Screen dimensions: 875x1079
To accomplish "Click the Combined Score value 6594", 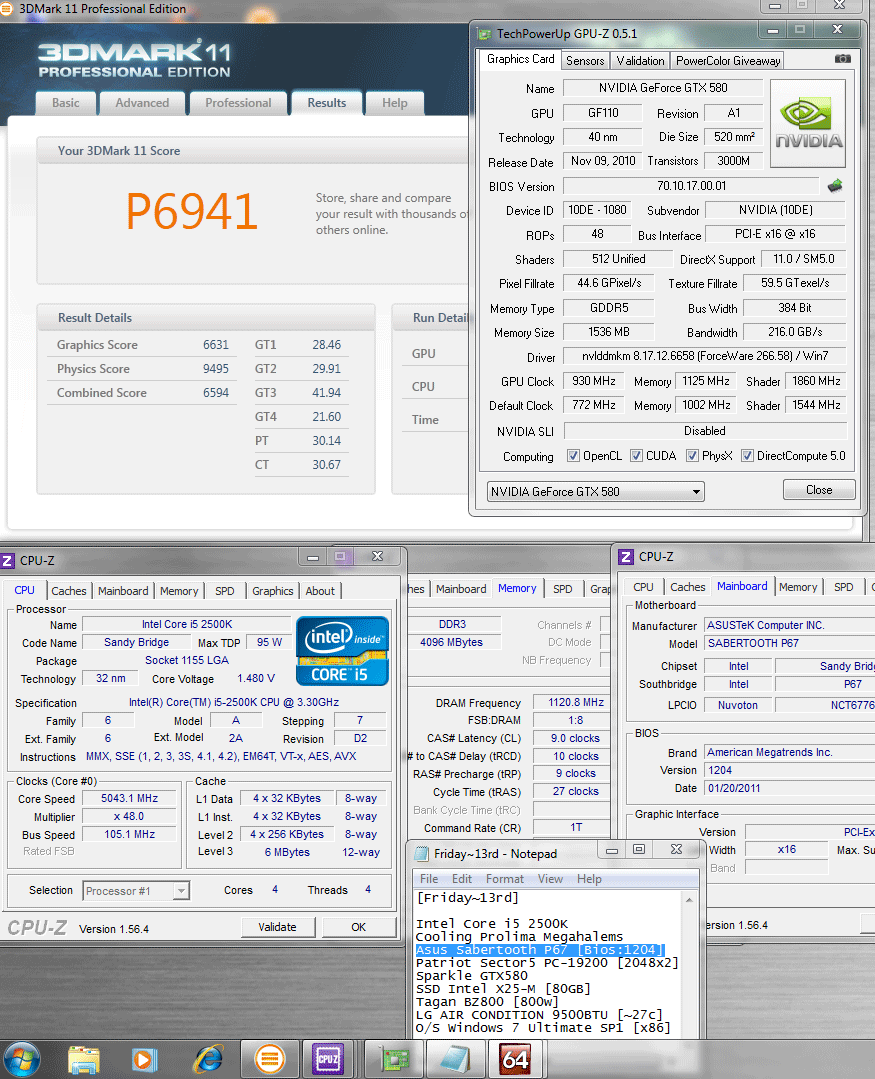I will pos(215,393).
